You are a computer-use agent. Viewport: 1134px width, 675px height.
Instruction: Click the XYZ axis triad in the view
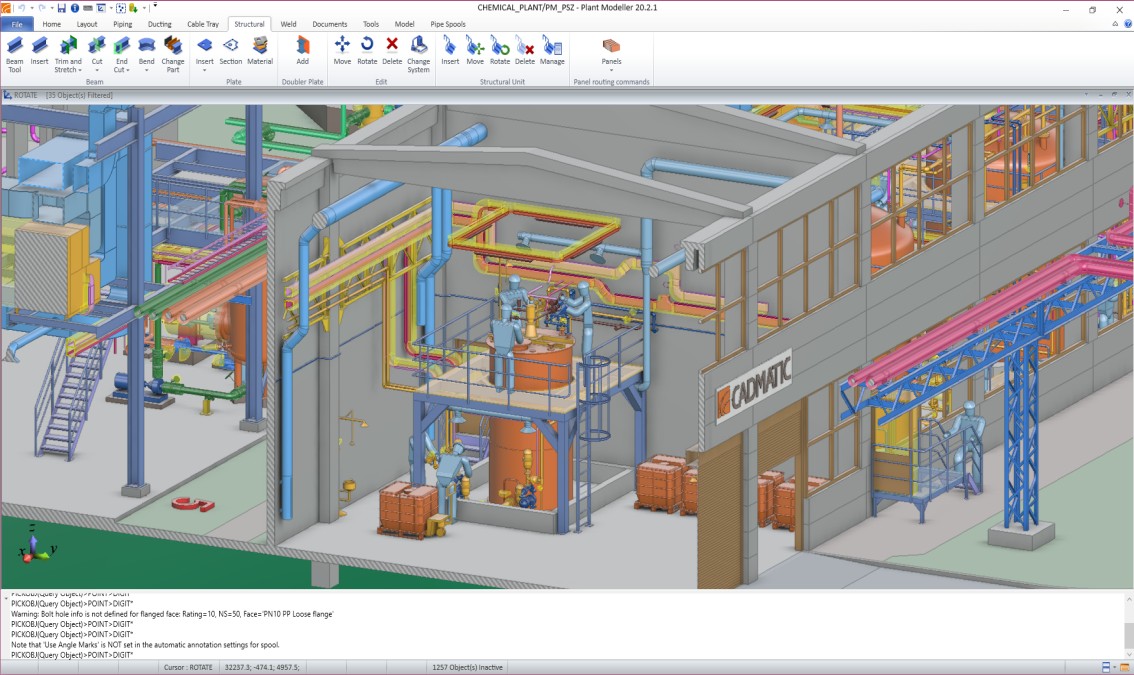[x=36, y=544]
